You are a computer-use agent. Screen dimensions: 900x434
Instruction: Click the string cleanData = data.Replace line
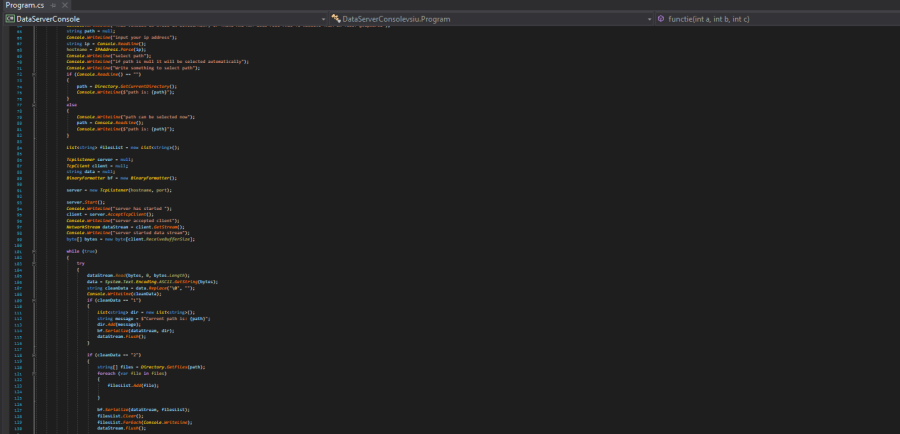(x=141, y=288)
